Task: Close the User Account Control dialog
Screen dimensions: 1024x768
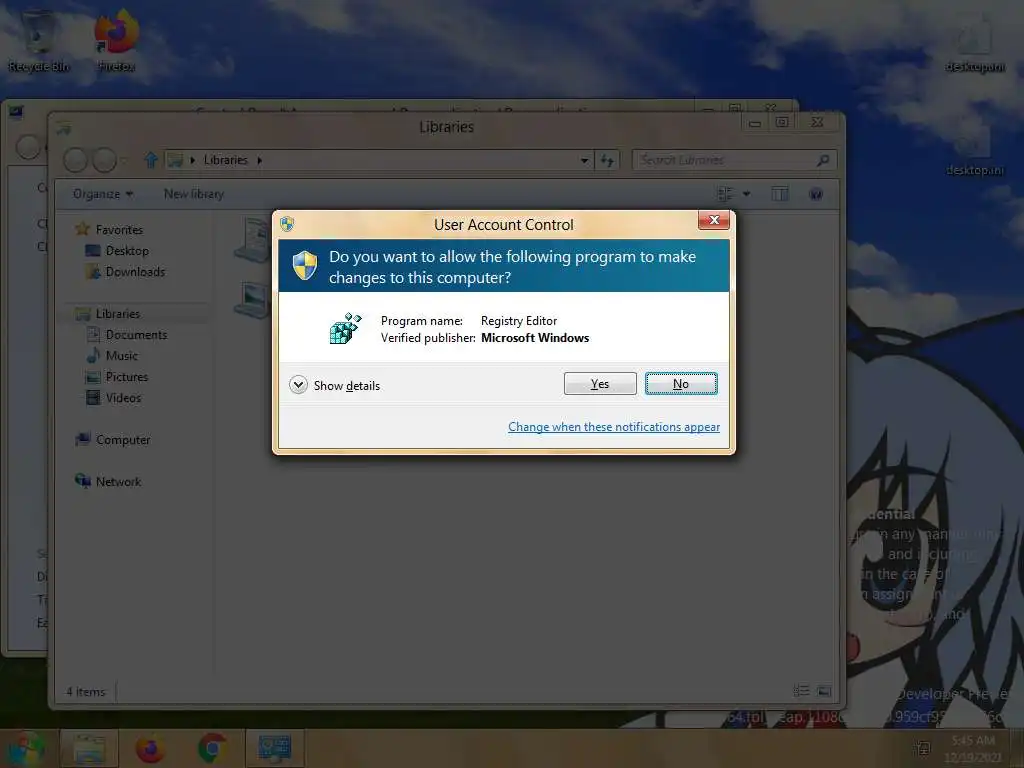Action: coord(714,220)
